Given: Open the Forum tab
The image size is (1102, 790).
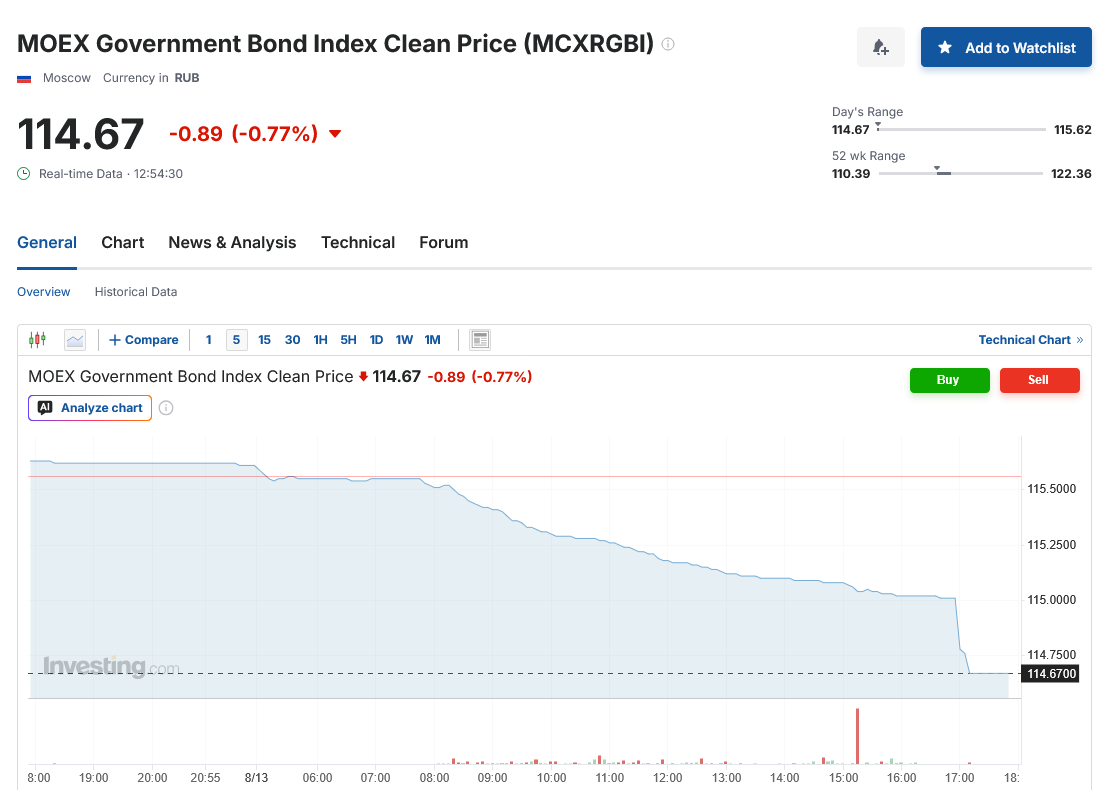Looking at the screenshot, I should coord(443,242).
